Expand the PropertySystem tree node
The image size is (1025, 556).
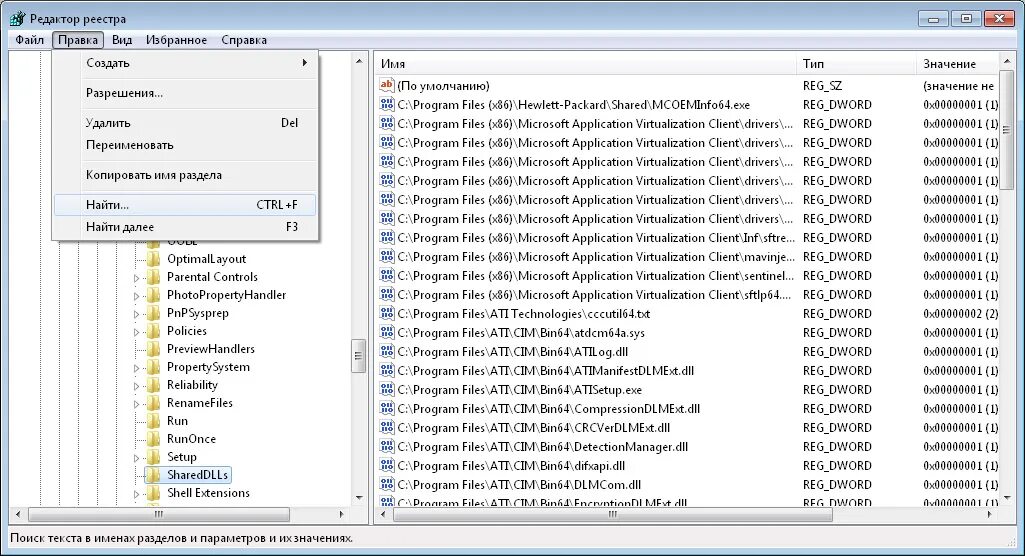tap(137, 368)
